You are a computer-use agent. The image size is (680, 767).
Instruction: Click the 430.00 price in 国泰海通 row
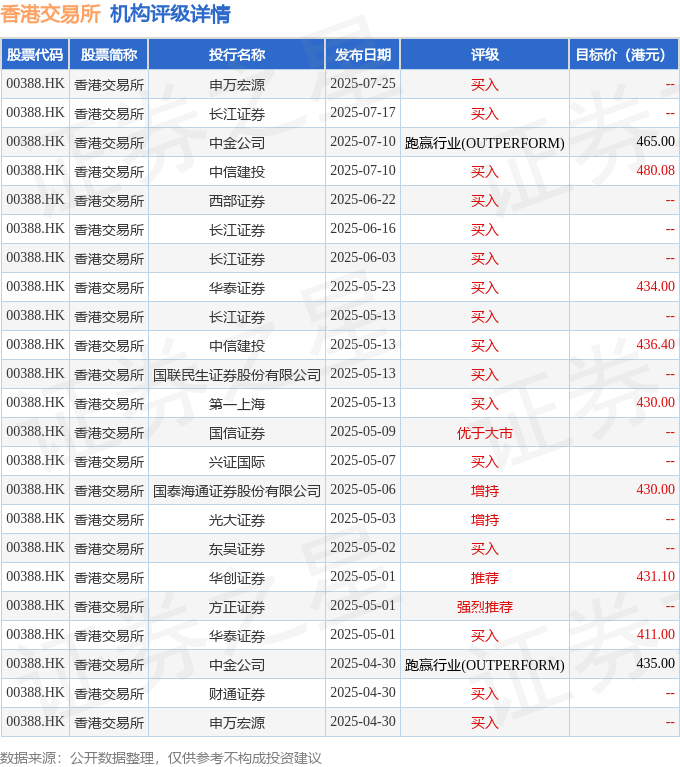click(655, 489)
